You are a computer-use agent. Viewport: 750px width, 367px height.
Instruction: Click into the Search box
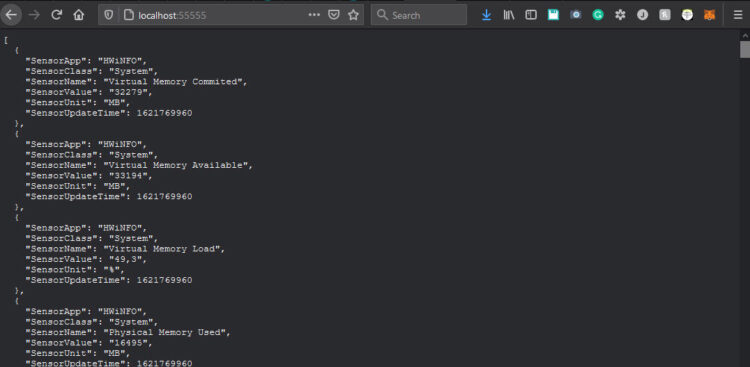tap(419, 15)
